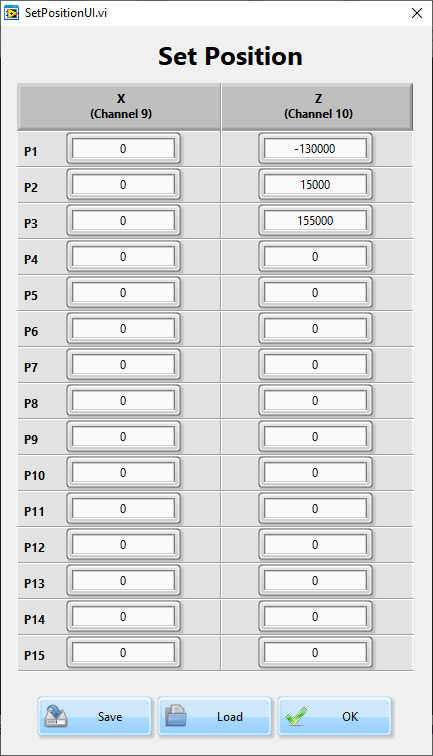
Task: Focus the P10 Z value field
Action: click(315, 472)
